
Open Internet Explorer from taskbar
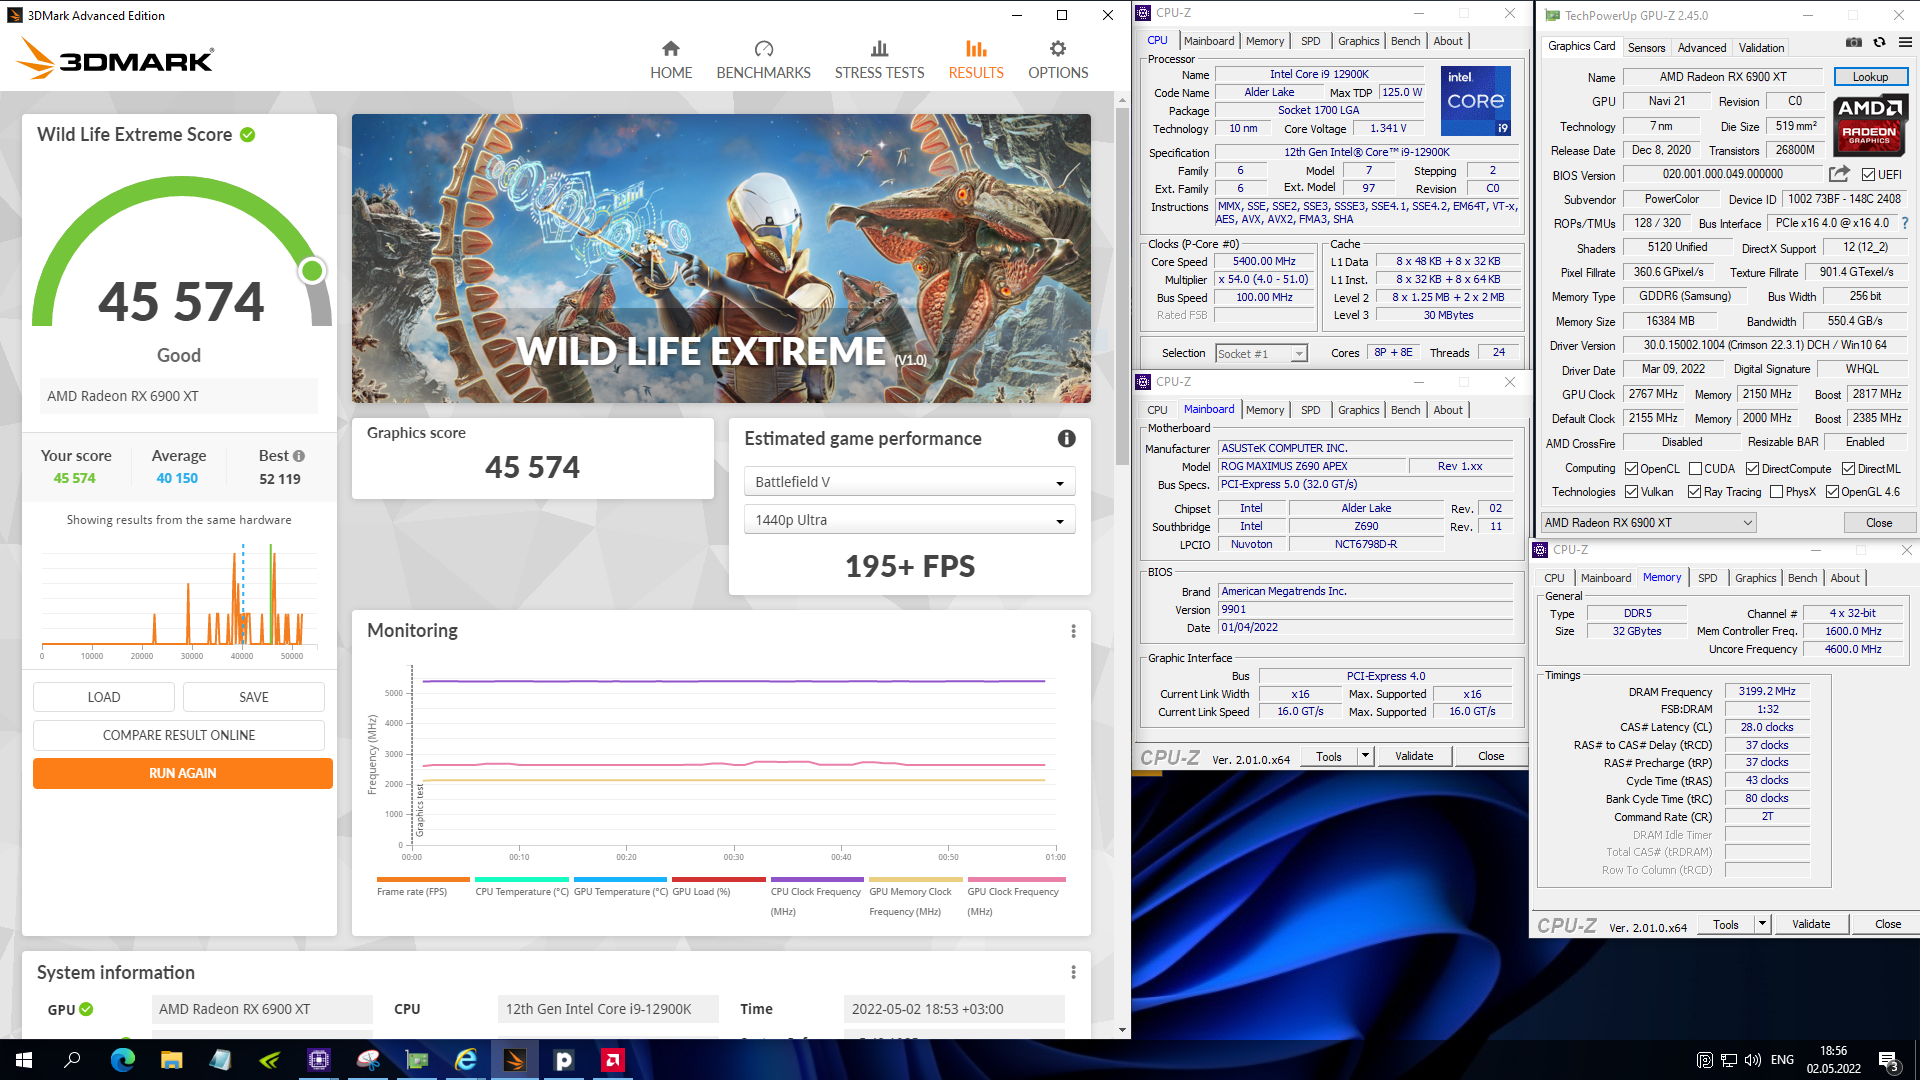click(x=466, y=1060)
